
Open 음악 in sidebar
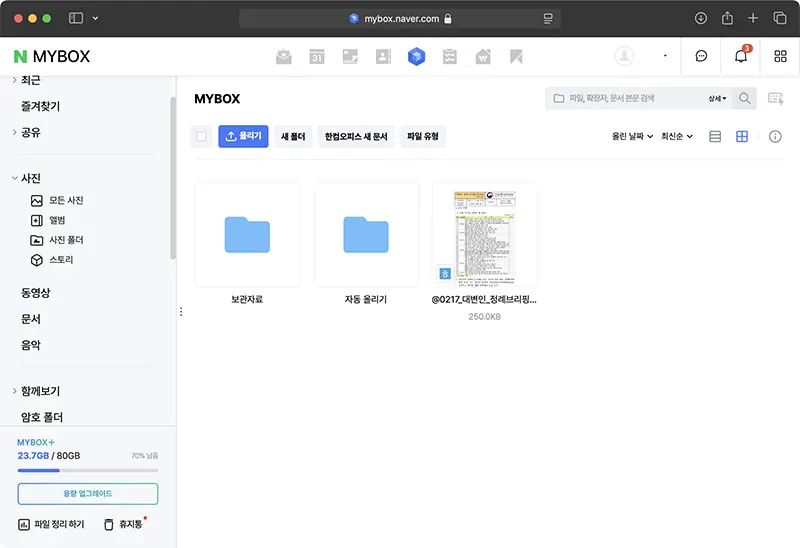[x=31, y=345]
